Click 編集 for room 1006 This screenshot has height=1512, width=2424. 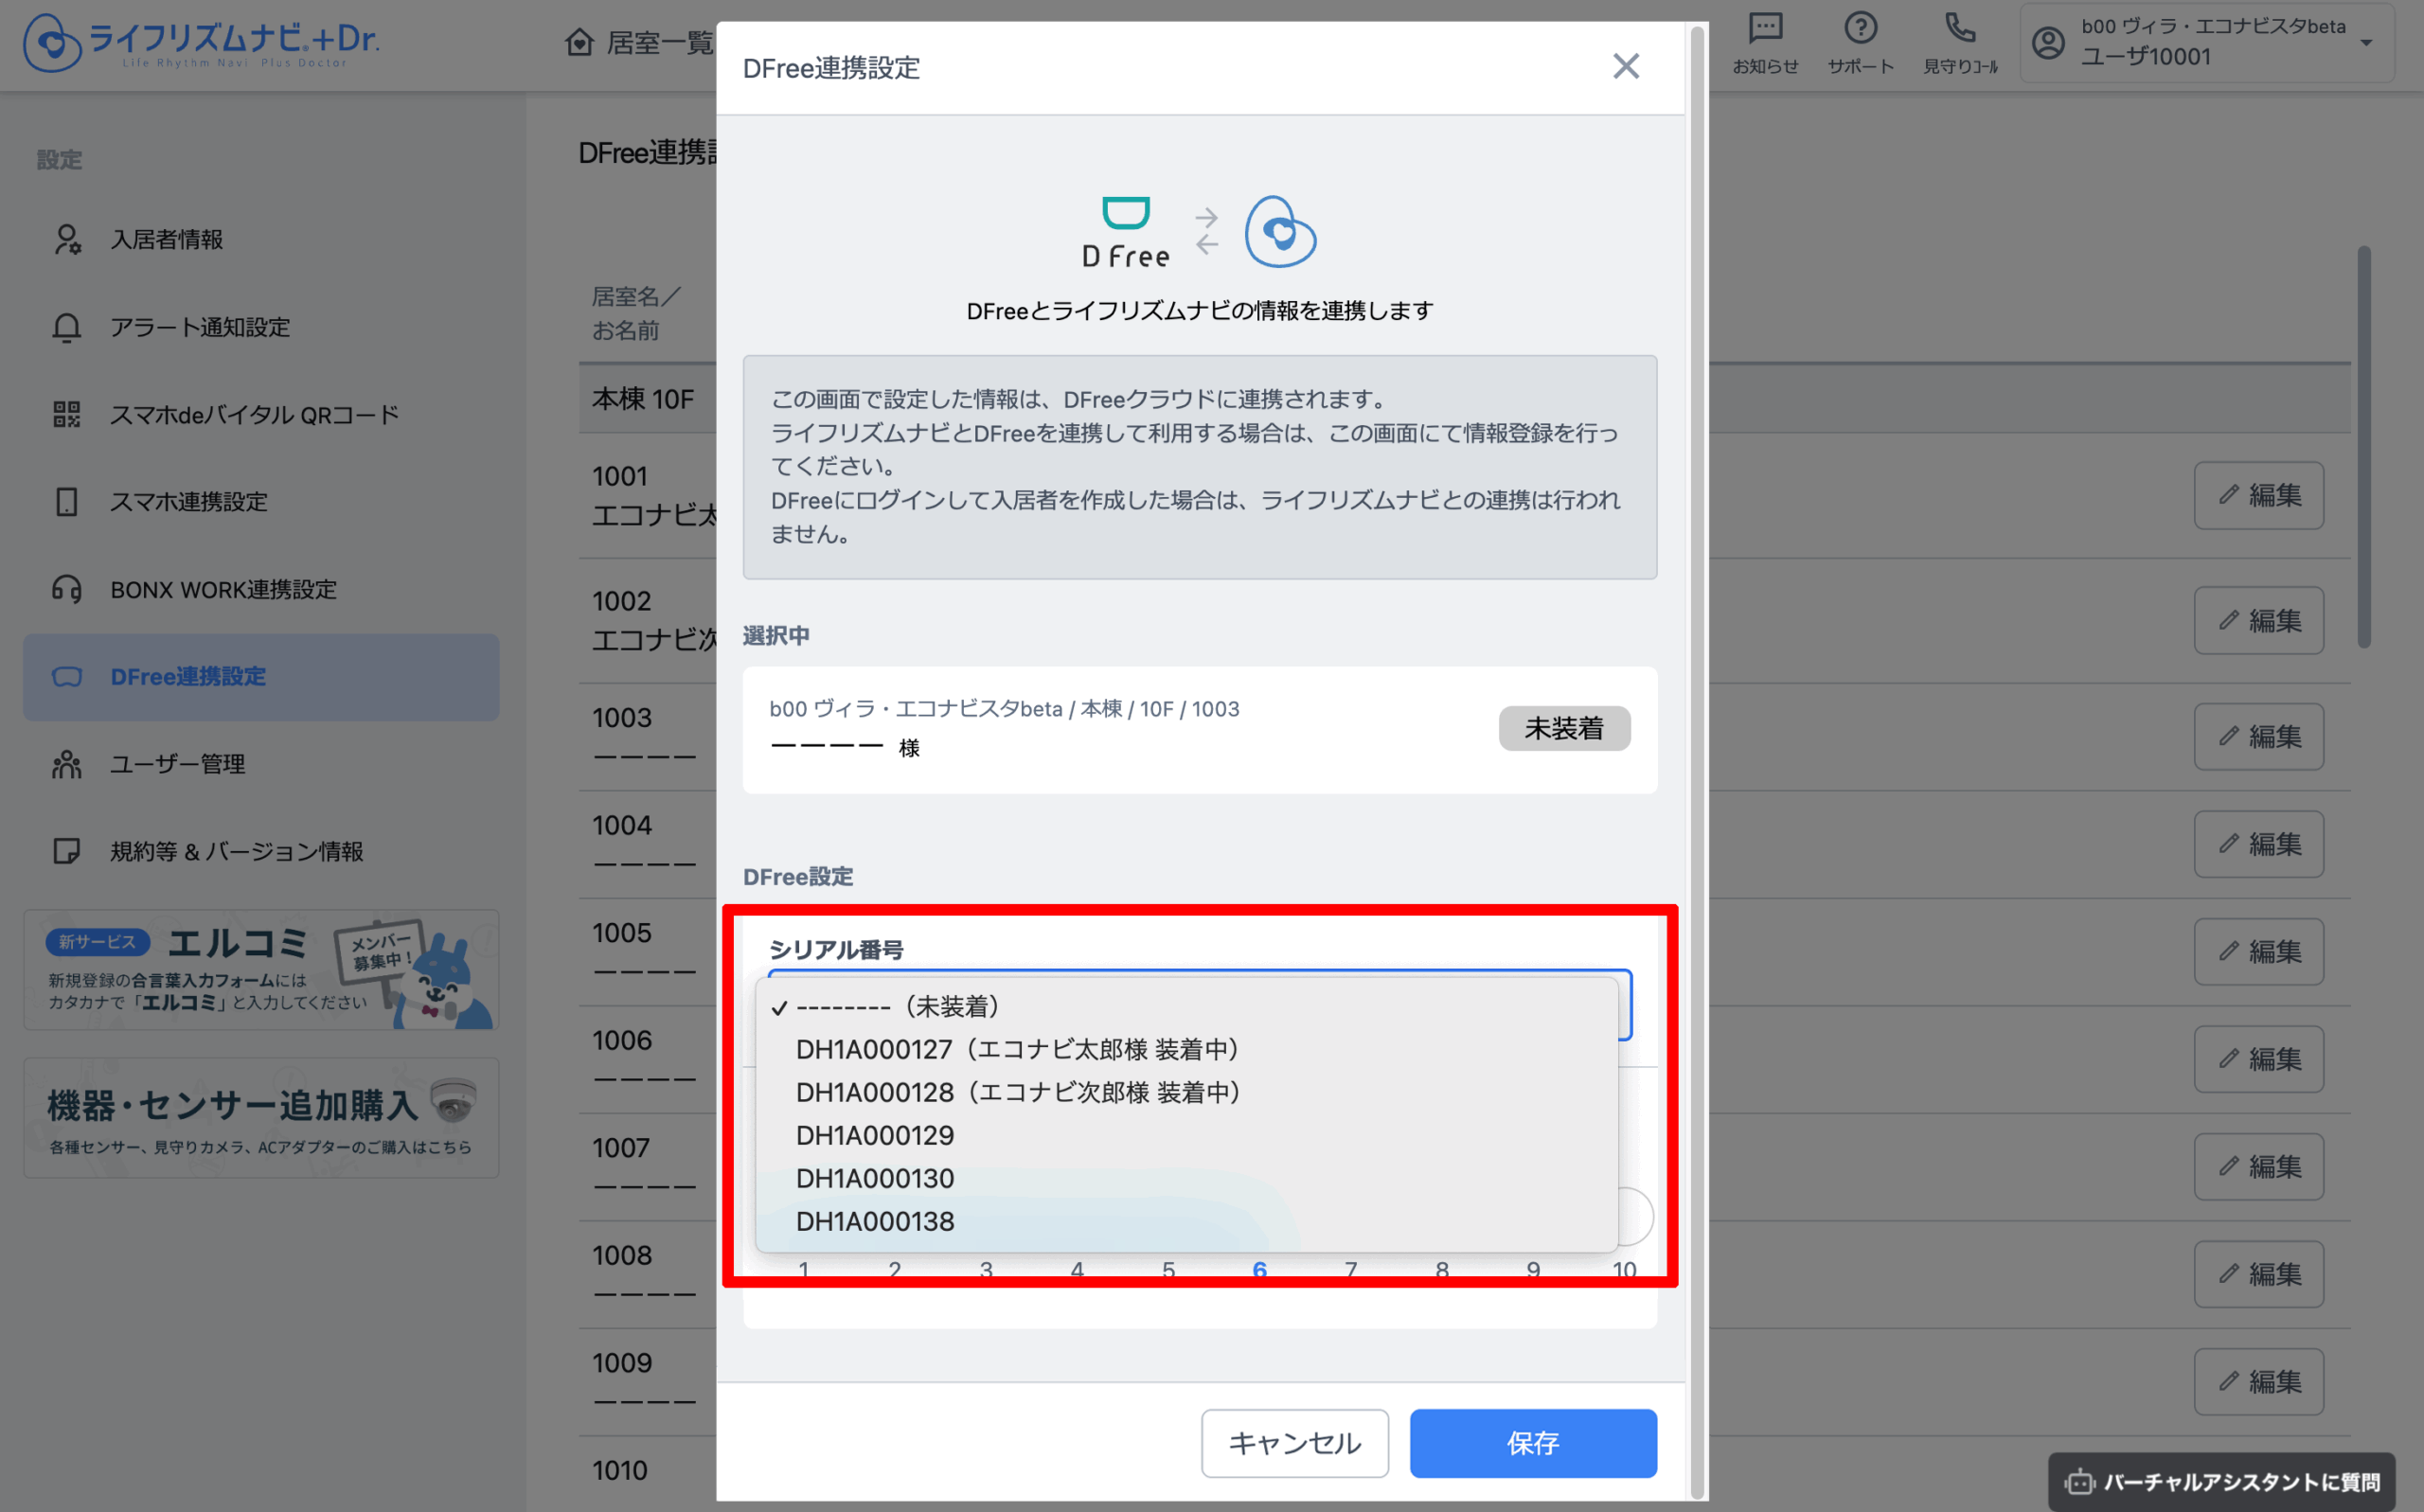coord(2258,1059)
